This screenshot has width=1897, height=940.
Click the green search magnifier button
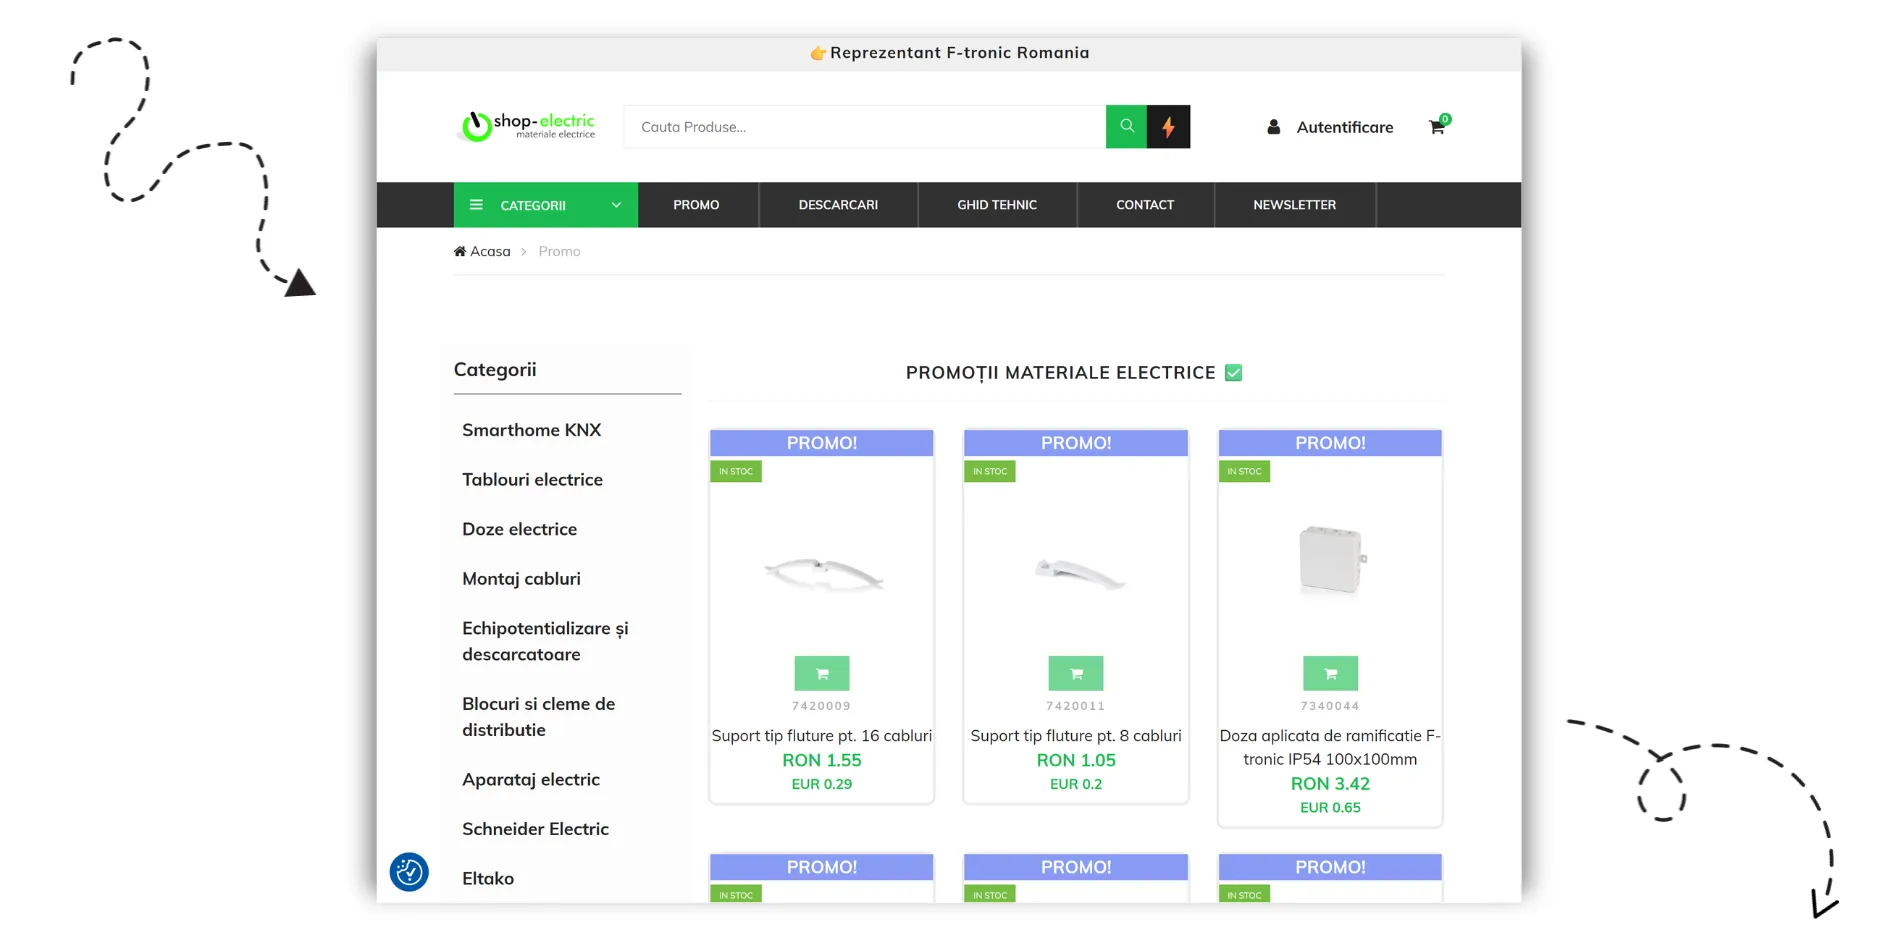pos(1126,127)
